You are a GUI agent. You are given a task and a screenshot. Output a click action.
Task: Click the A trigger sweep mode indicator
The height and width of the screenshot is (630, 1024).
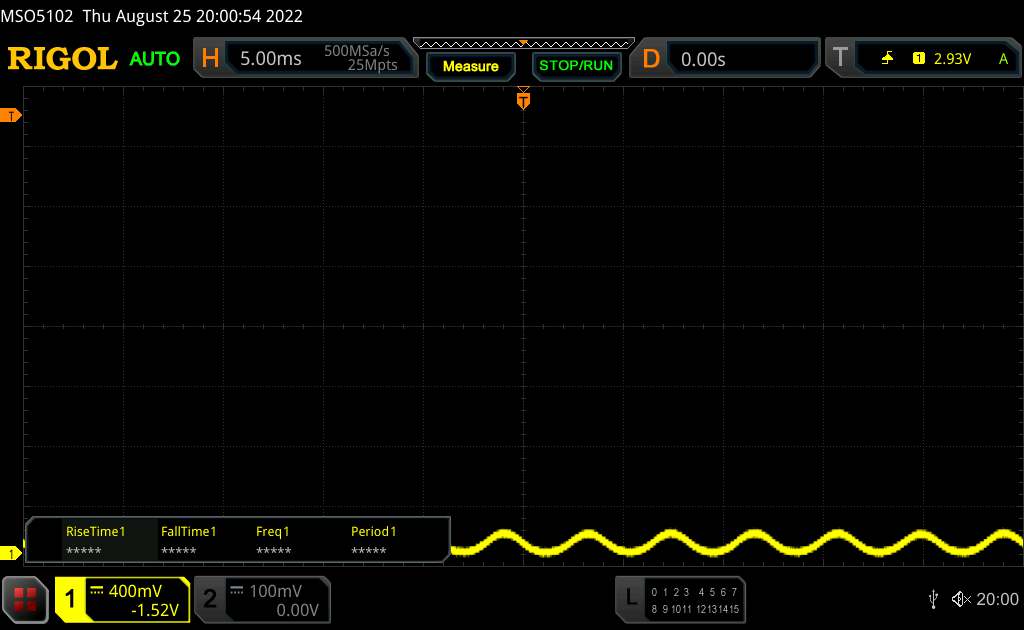[1003, 59]
